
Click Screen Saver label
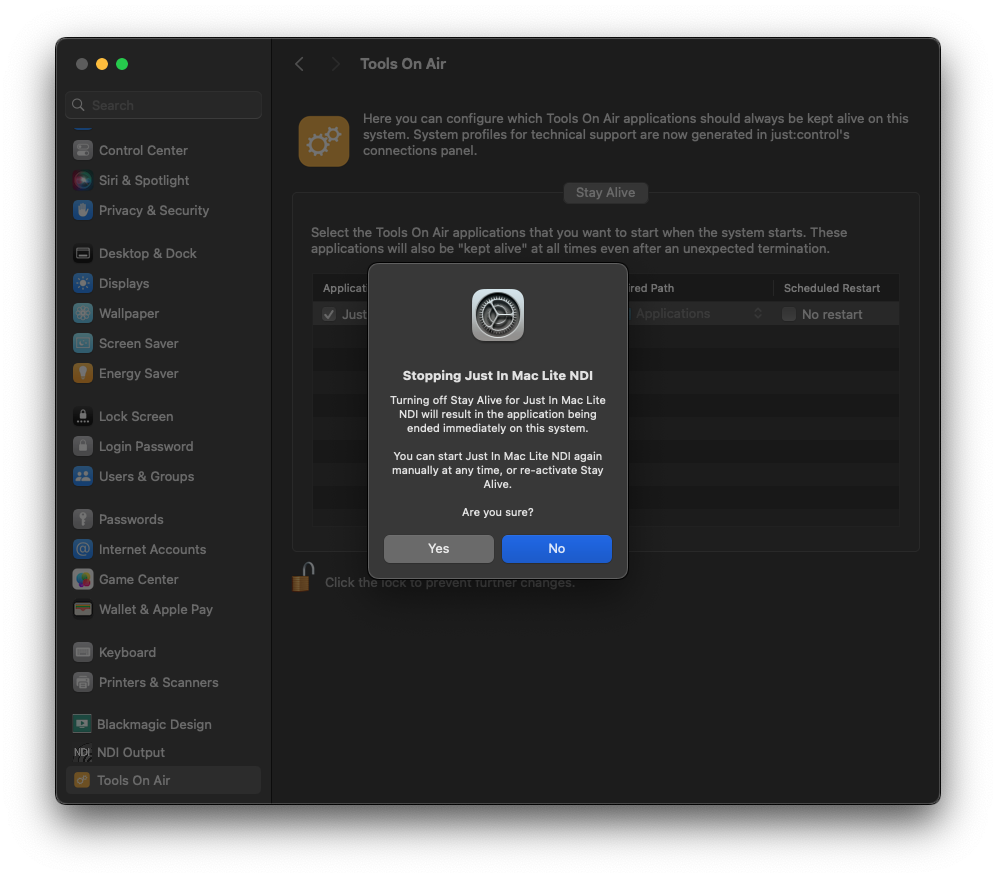138,343
